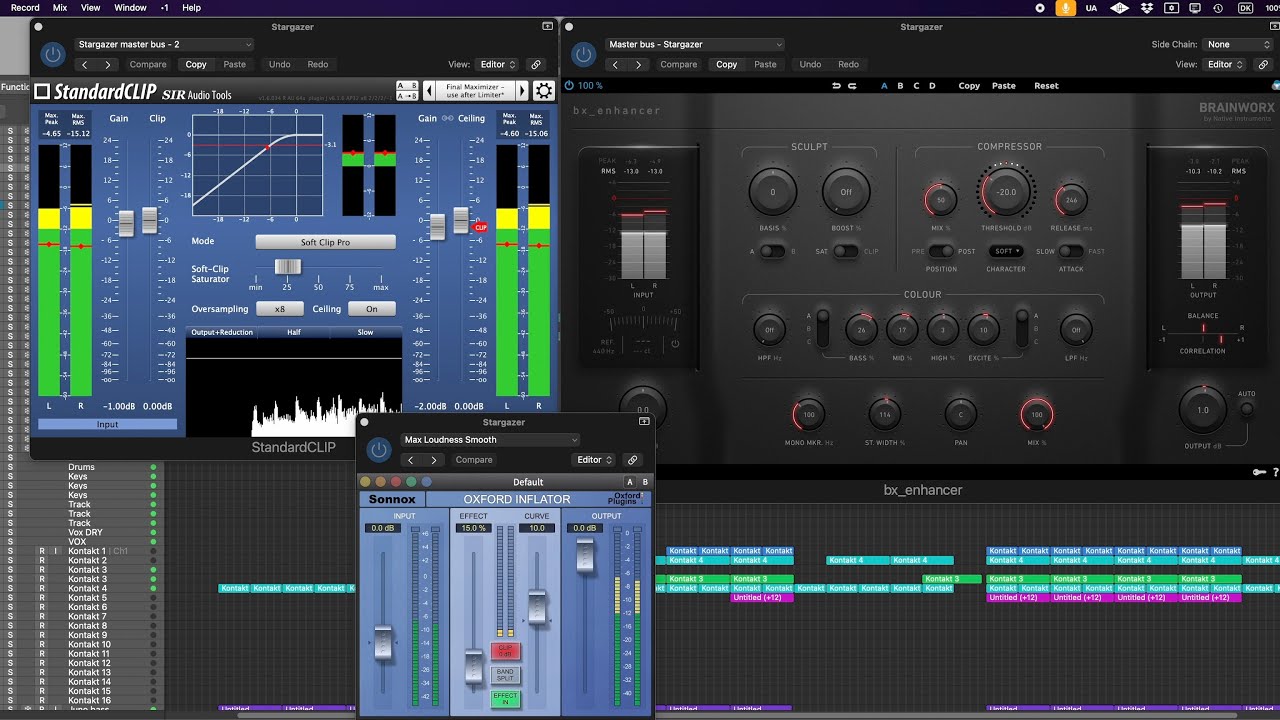Open Master bus - Stargazer preset dropdown
Image resolution: width=1280 pixels, height=720 pixels.
pyautogui.click(x=694, y=44)
